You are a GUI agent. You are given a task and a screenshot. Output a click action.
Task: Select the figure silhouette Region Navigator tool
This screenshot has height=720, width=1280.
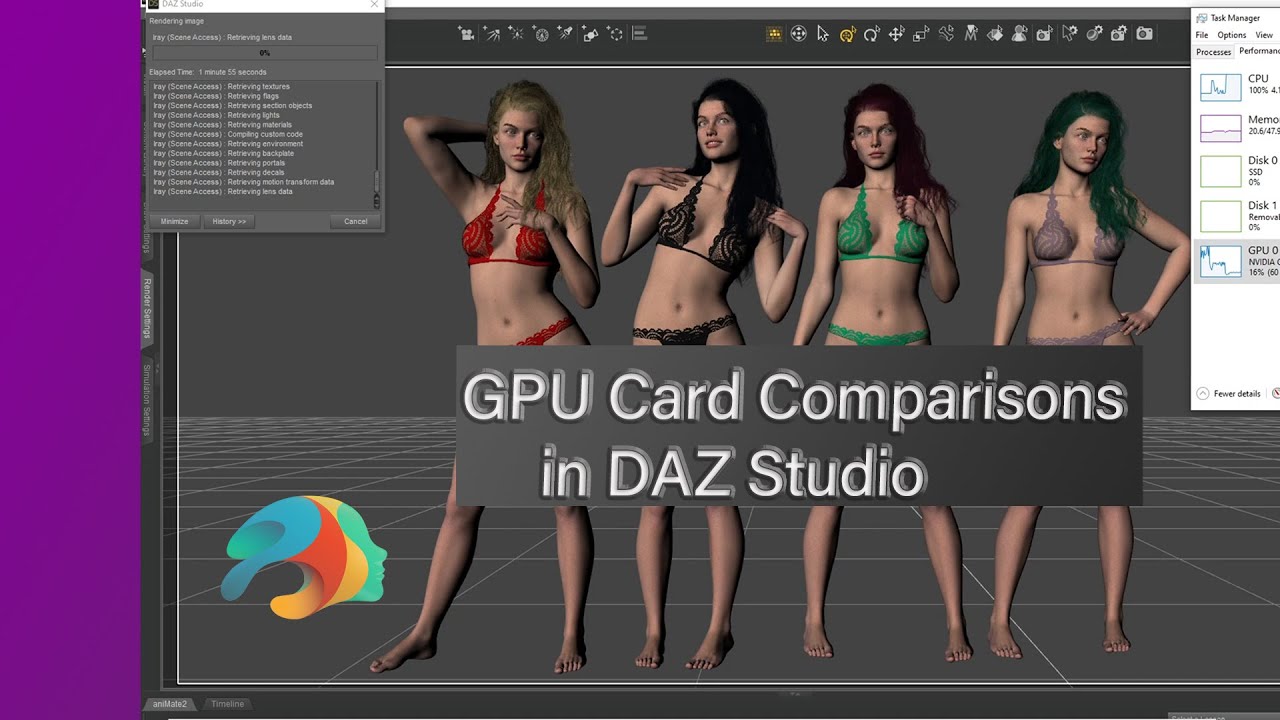(x=1019, y=34)
